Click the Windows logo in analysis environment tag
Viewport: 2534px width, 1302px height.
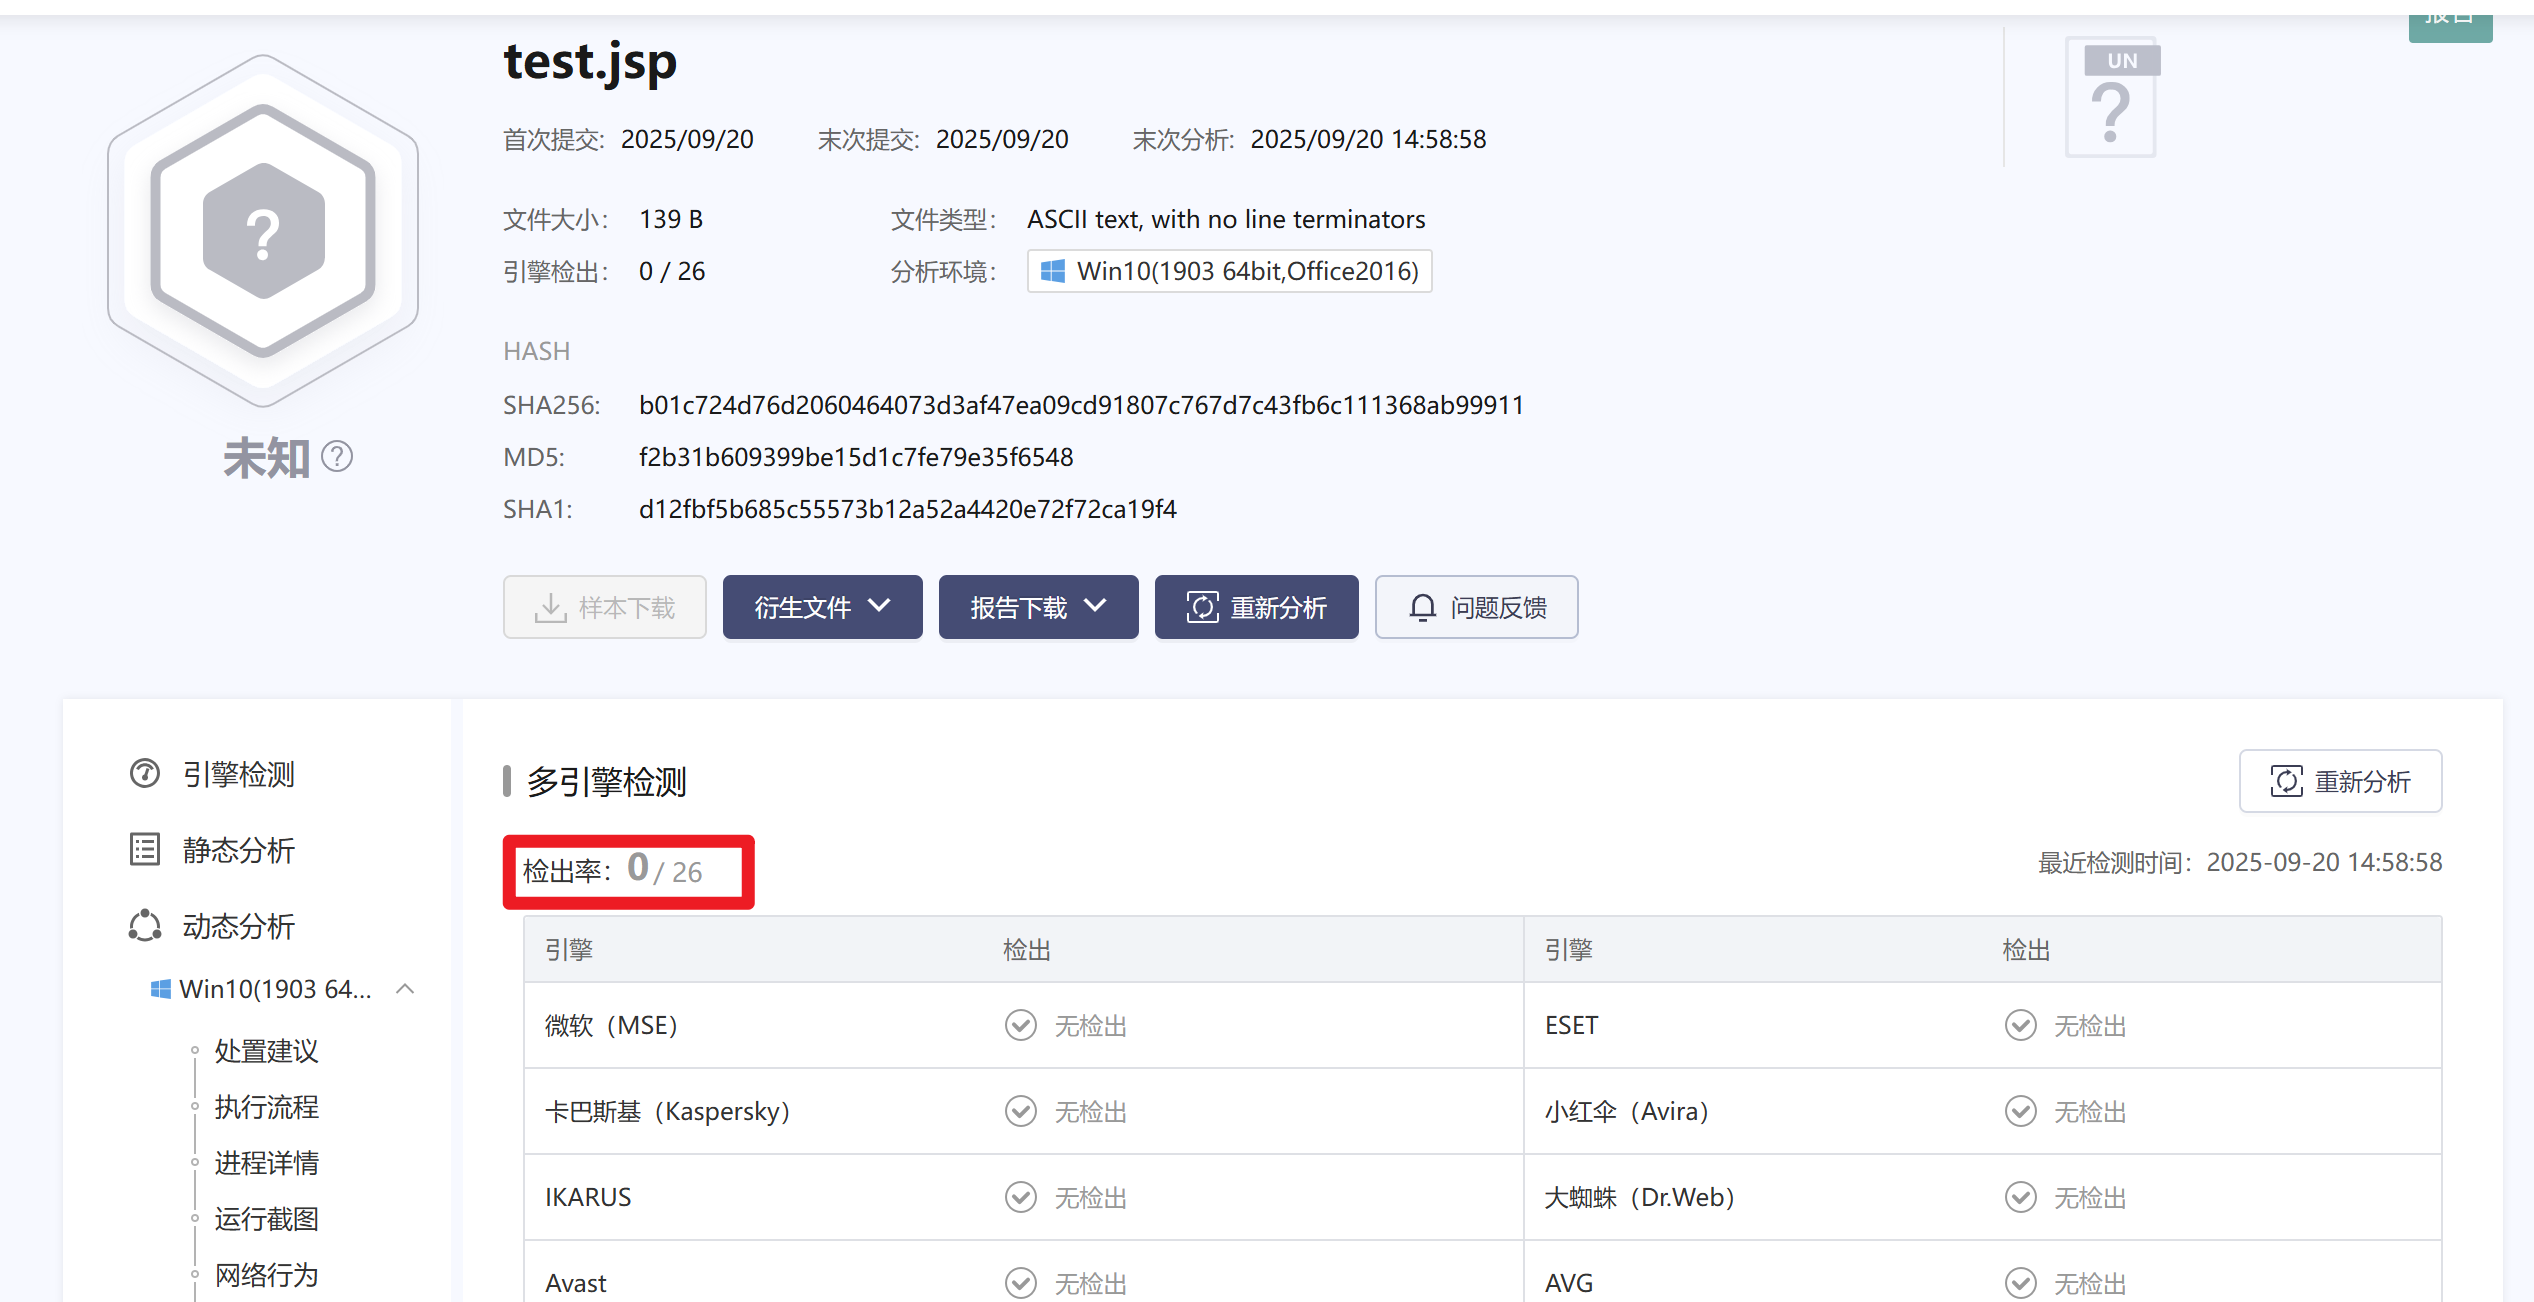click(1052, 271)
